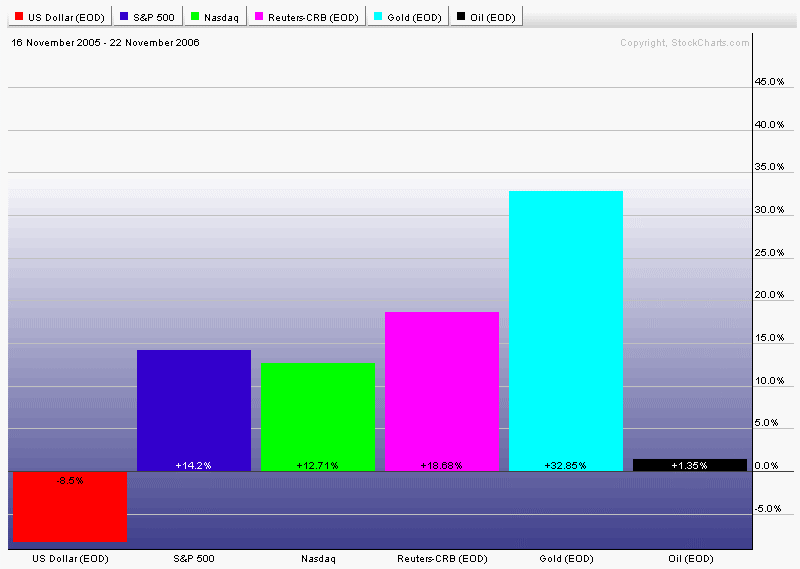This screenshot has width=800, height=569.
Task: Click the 5.0% axis label
Action: pyautogui.click(x=767, y=423)
